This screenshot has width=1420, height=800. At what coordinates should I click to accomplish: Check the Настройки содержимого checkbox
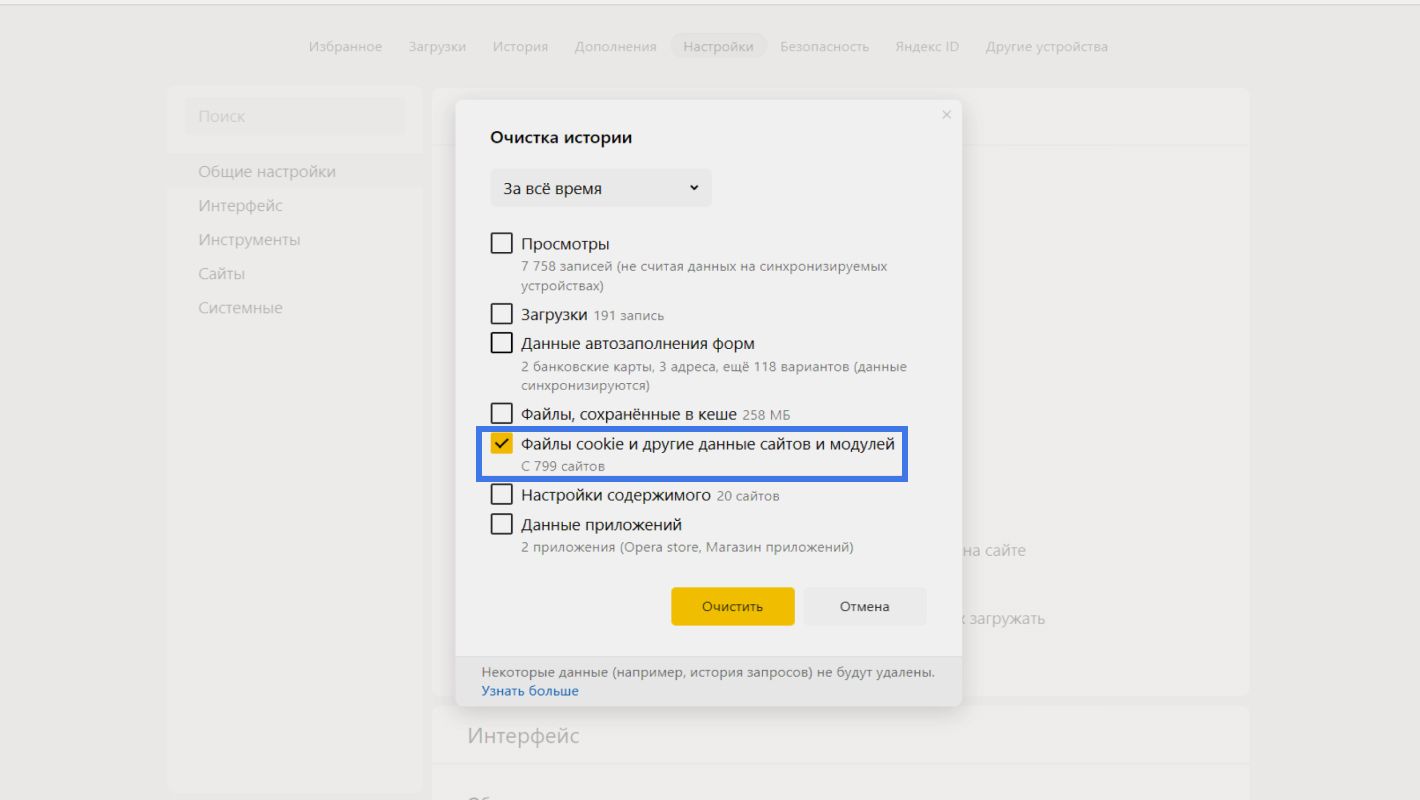502,494
